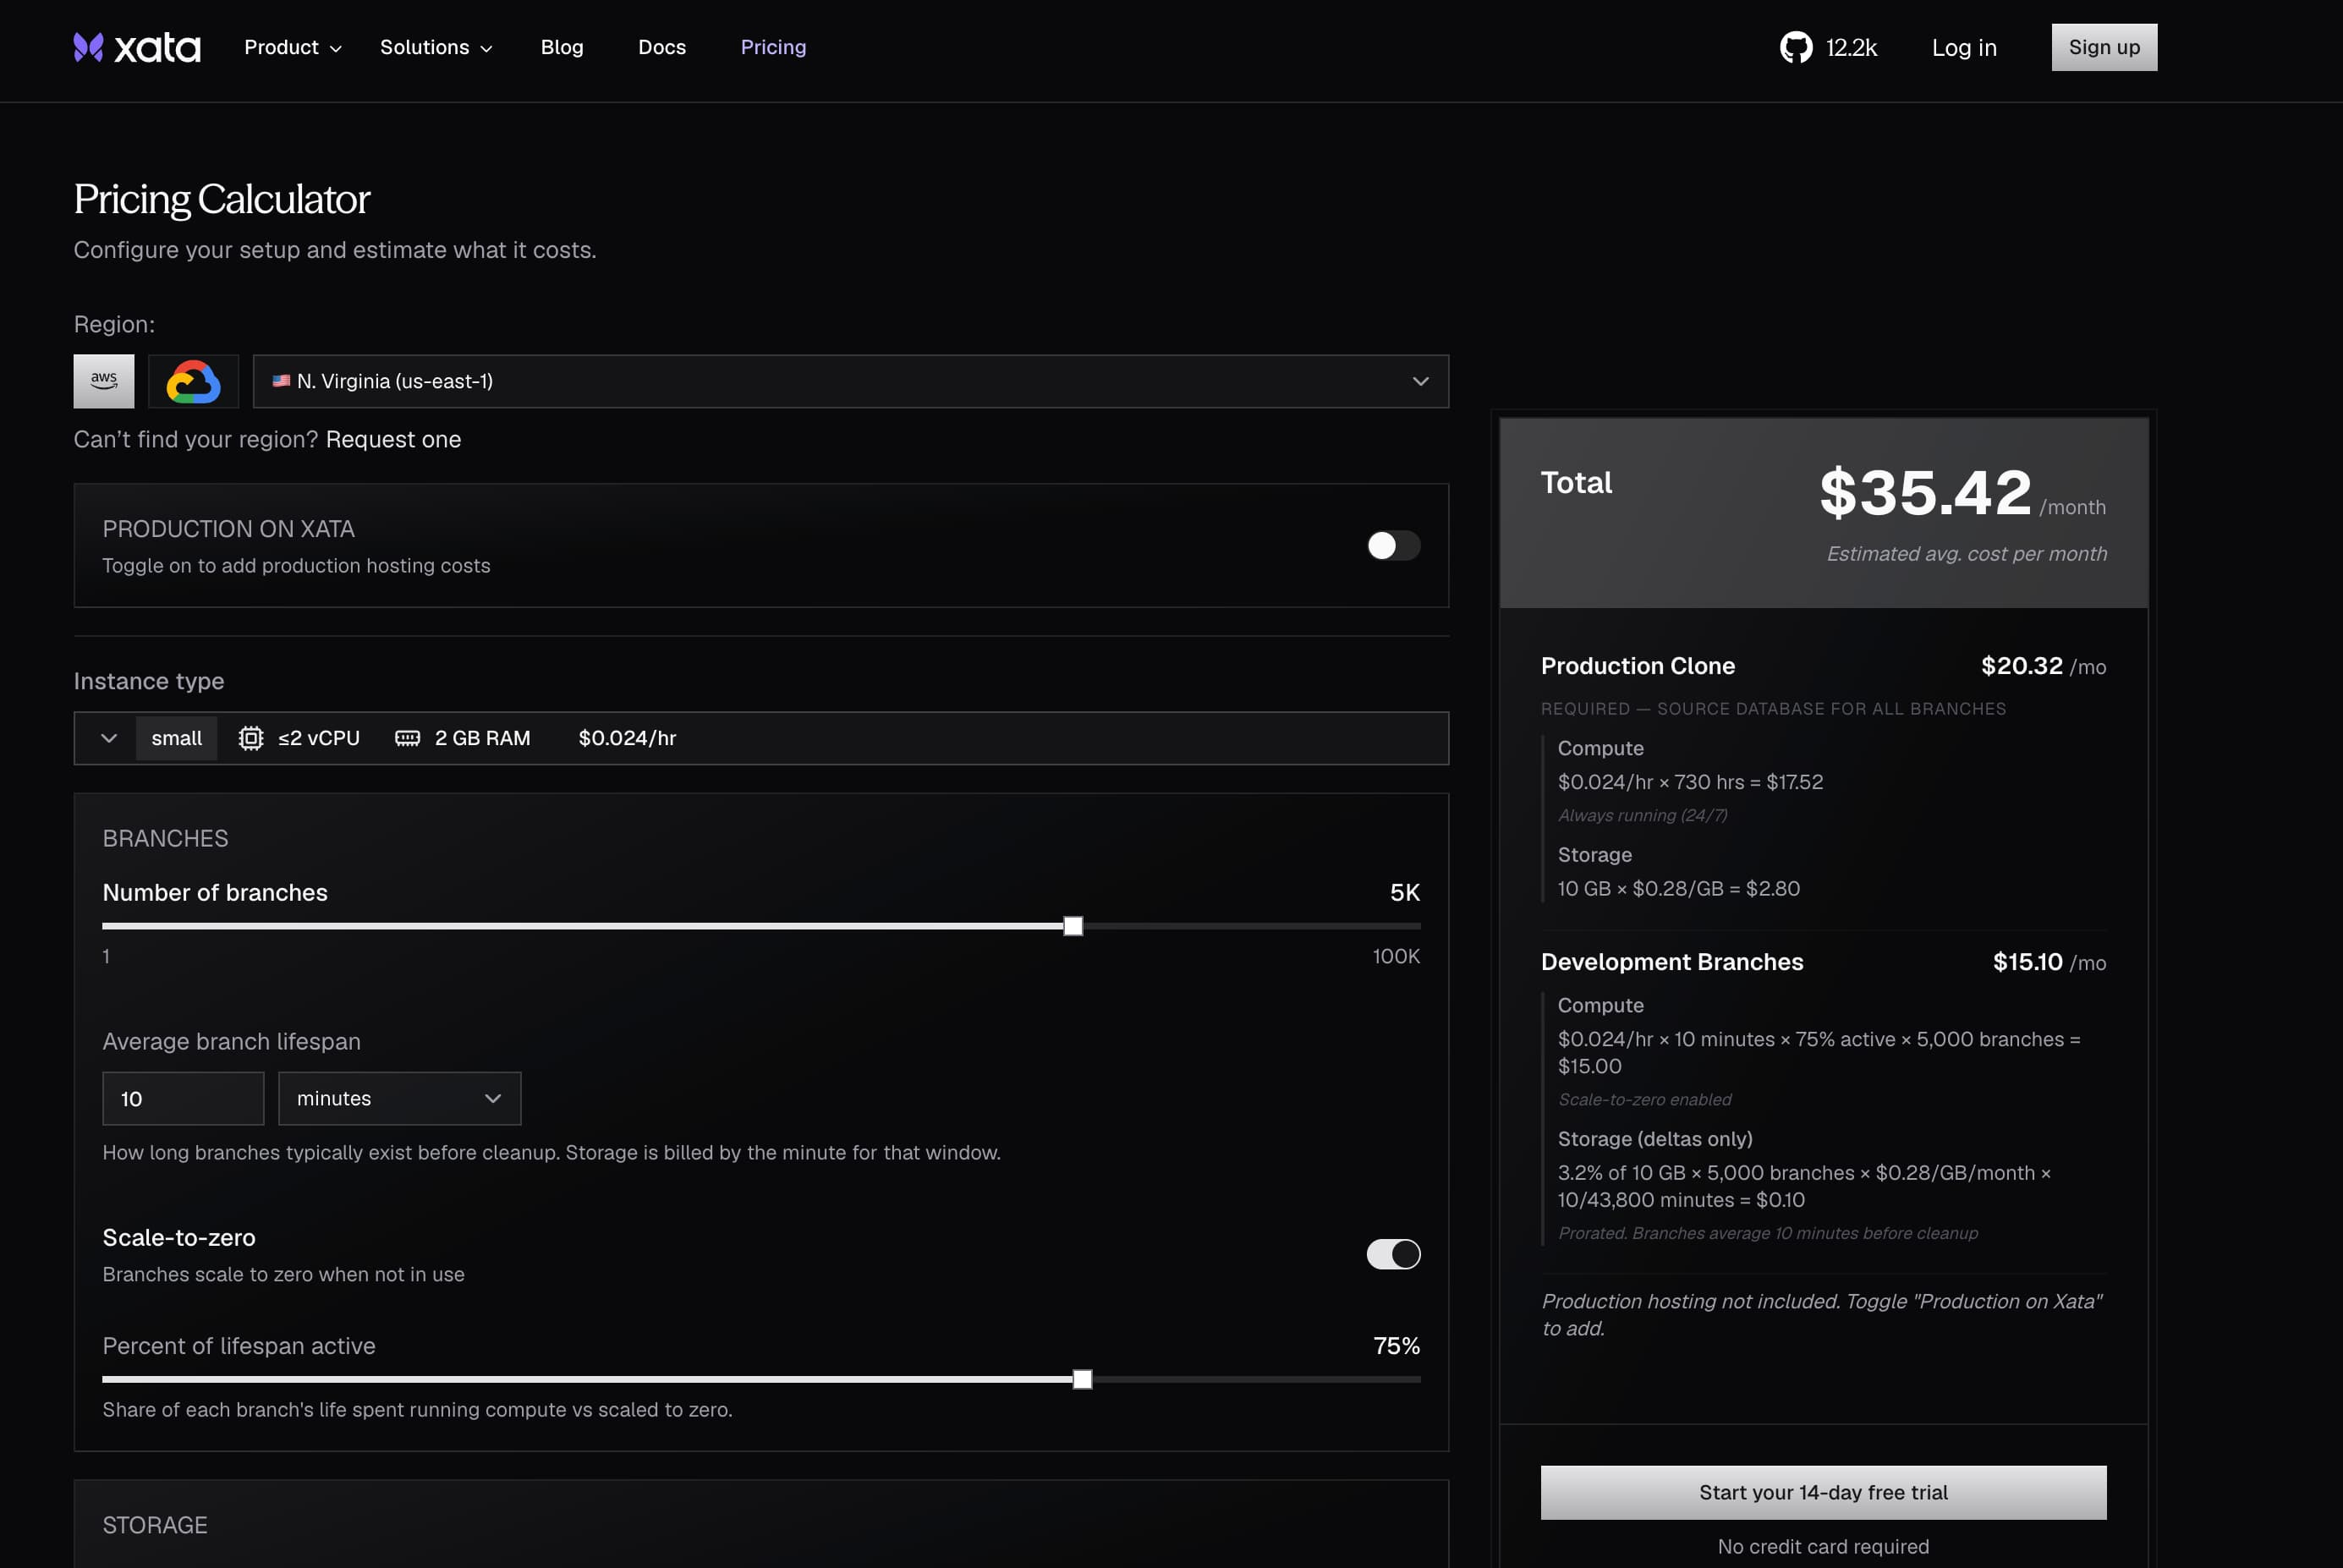2343x1568 pixels.
Task: Click the average branch lifespan number field
Action: (183, 1098)
